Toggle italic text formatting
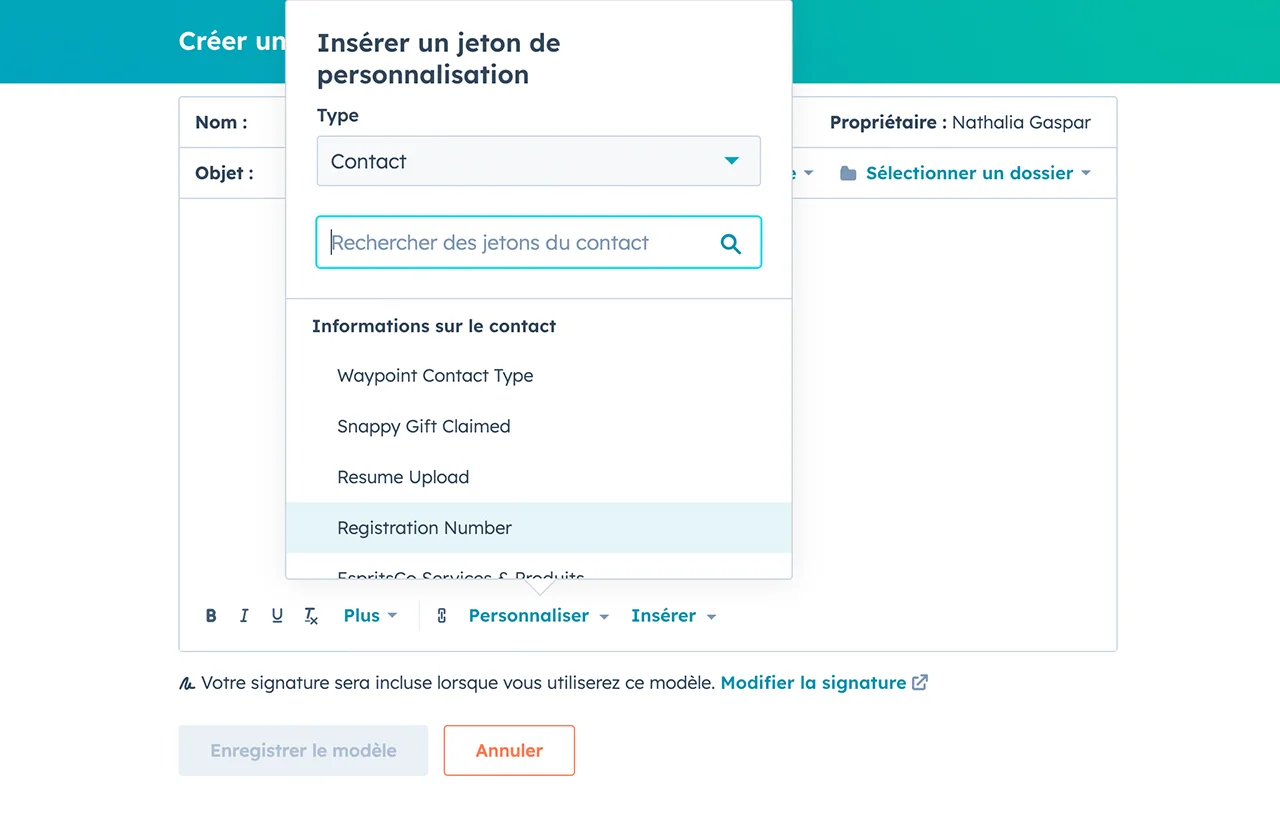The image size is (1280, 813). pos(244,616)
